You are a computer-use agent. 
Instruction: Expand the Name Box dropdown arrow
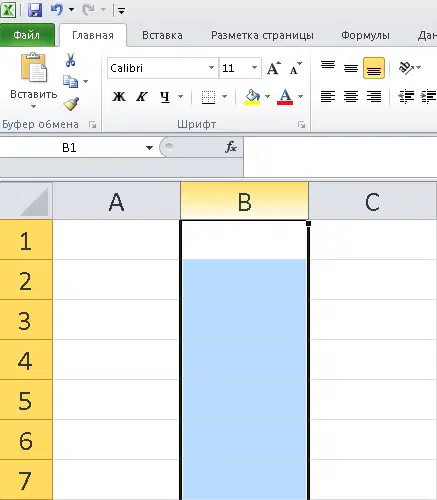tap(149, 147)
